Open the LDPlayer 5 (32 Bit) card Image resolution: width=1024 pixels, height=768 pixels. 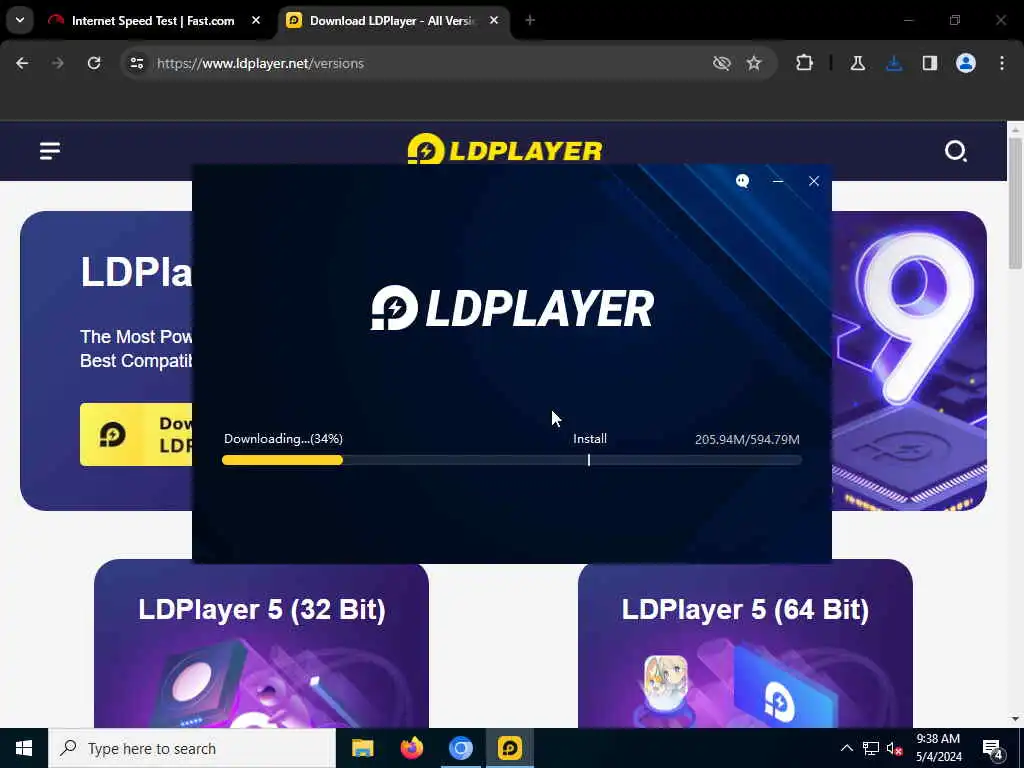[x=261, y=645]
